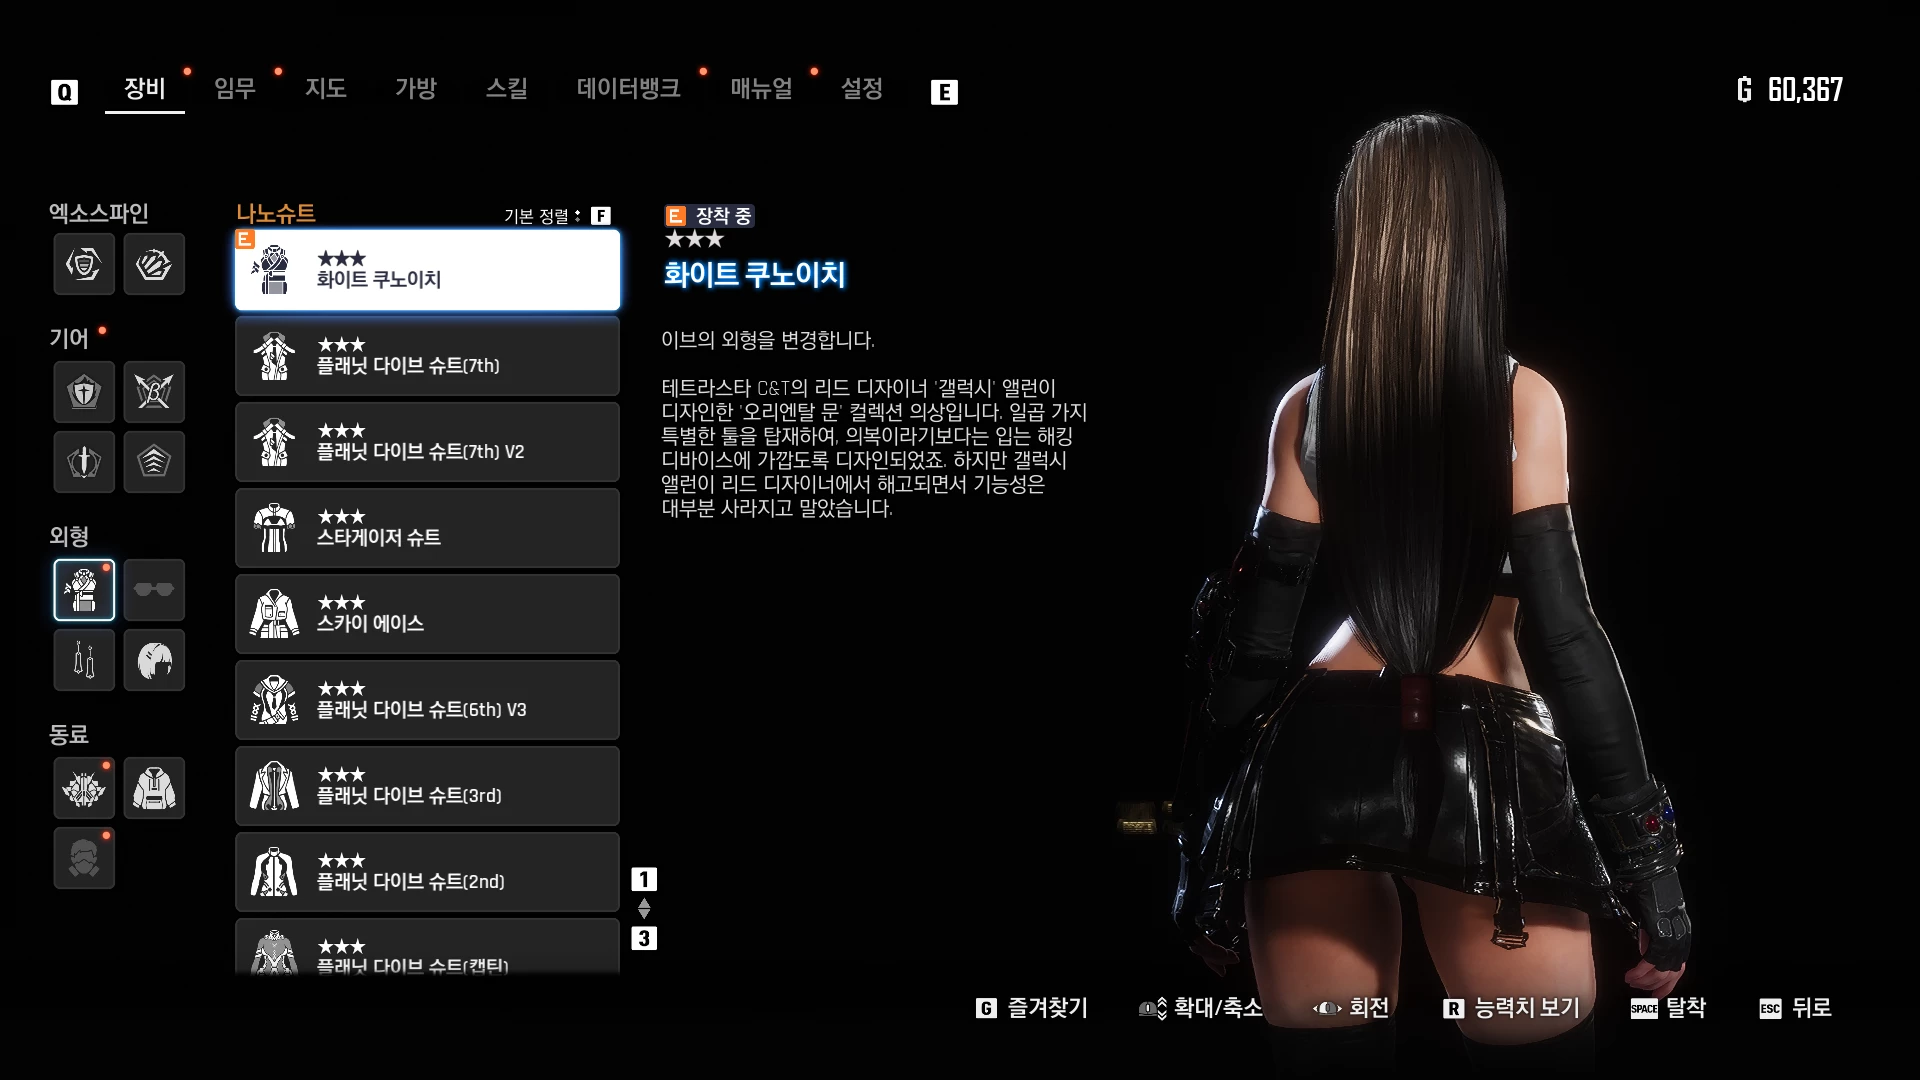The height and width of the screenshot is (1080, 1920).
Task: Switch to the 지도 tab
Action: click(x=326, y=89)
